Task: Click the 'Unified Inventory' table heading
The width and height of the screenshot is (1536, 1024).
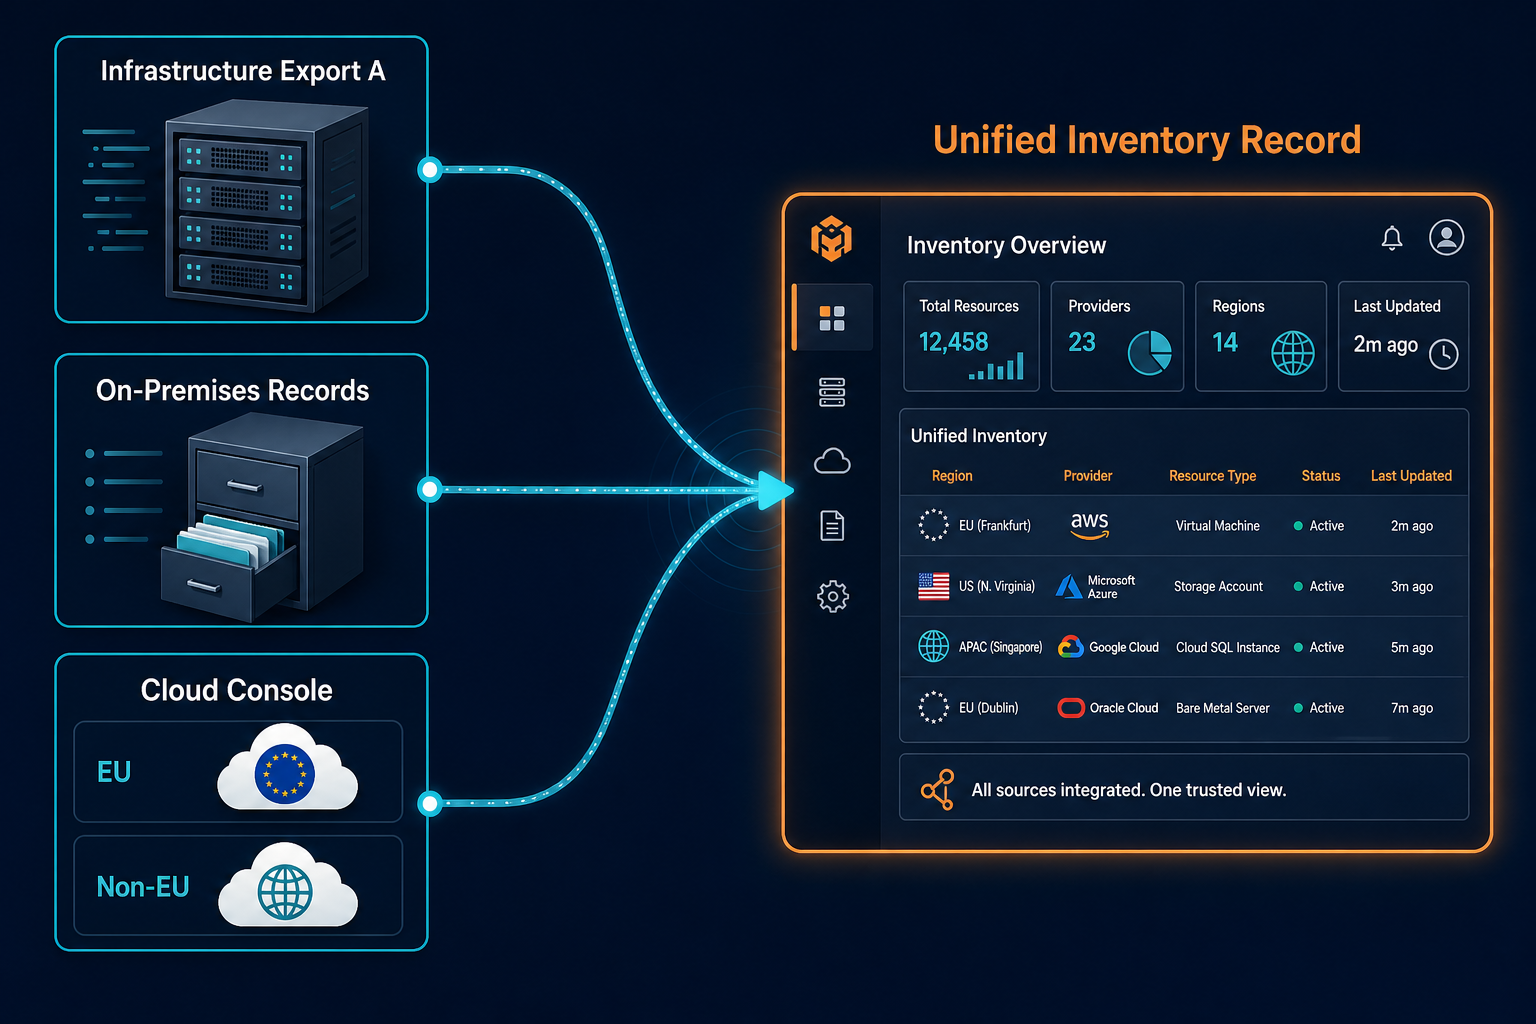Action: pyautogui.click(x=978, y=436)
